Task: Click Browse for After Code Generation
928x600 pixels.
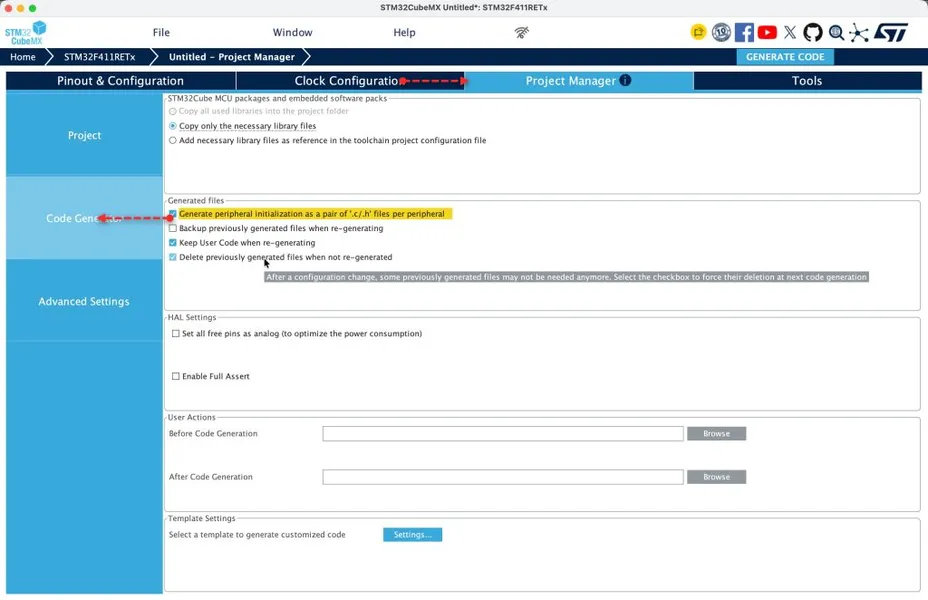Action: tap(716, 477)
